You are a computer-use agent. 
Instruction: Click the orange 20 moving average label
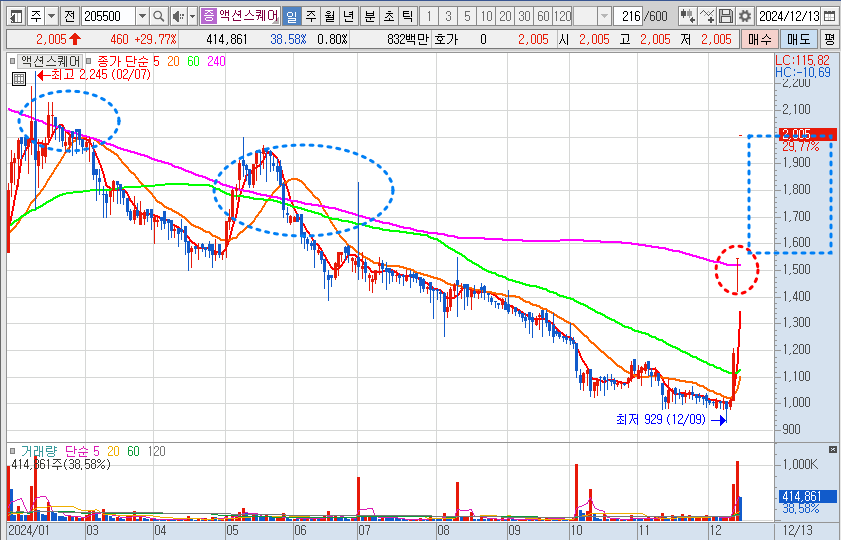coord(173,62)
